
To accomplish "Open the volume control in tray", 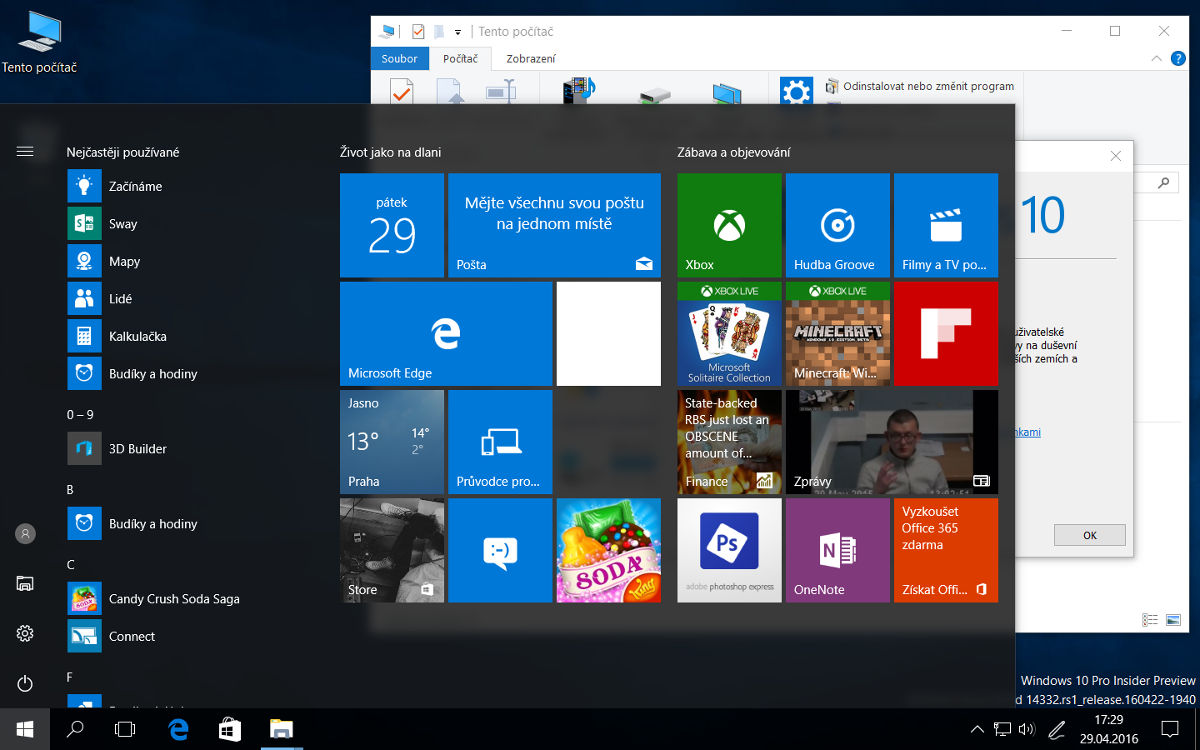I will (1026, 729).
